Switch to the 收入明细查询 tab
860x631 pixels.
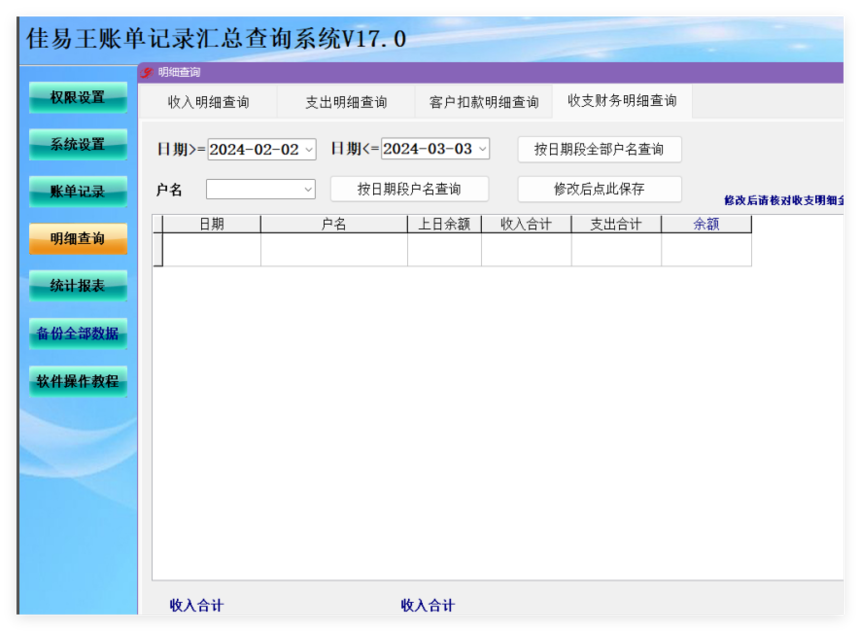pos(208,102)
